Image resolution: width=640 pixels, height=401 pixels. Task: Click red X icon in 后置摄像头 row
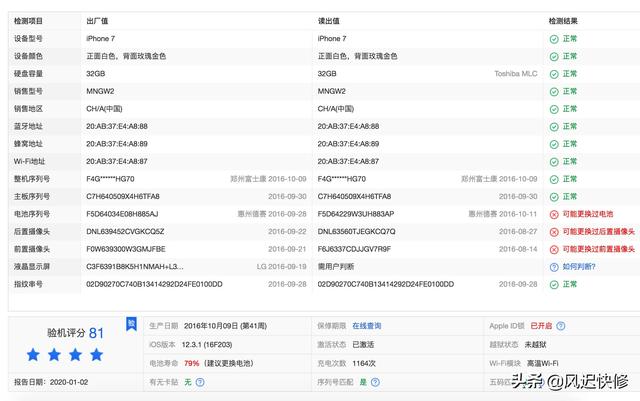[554, 232]
